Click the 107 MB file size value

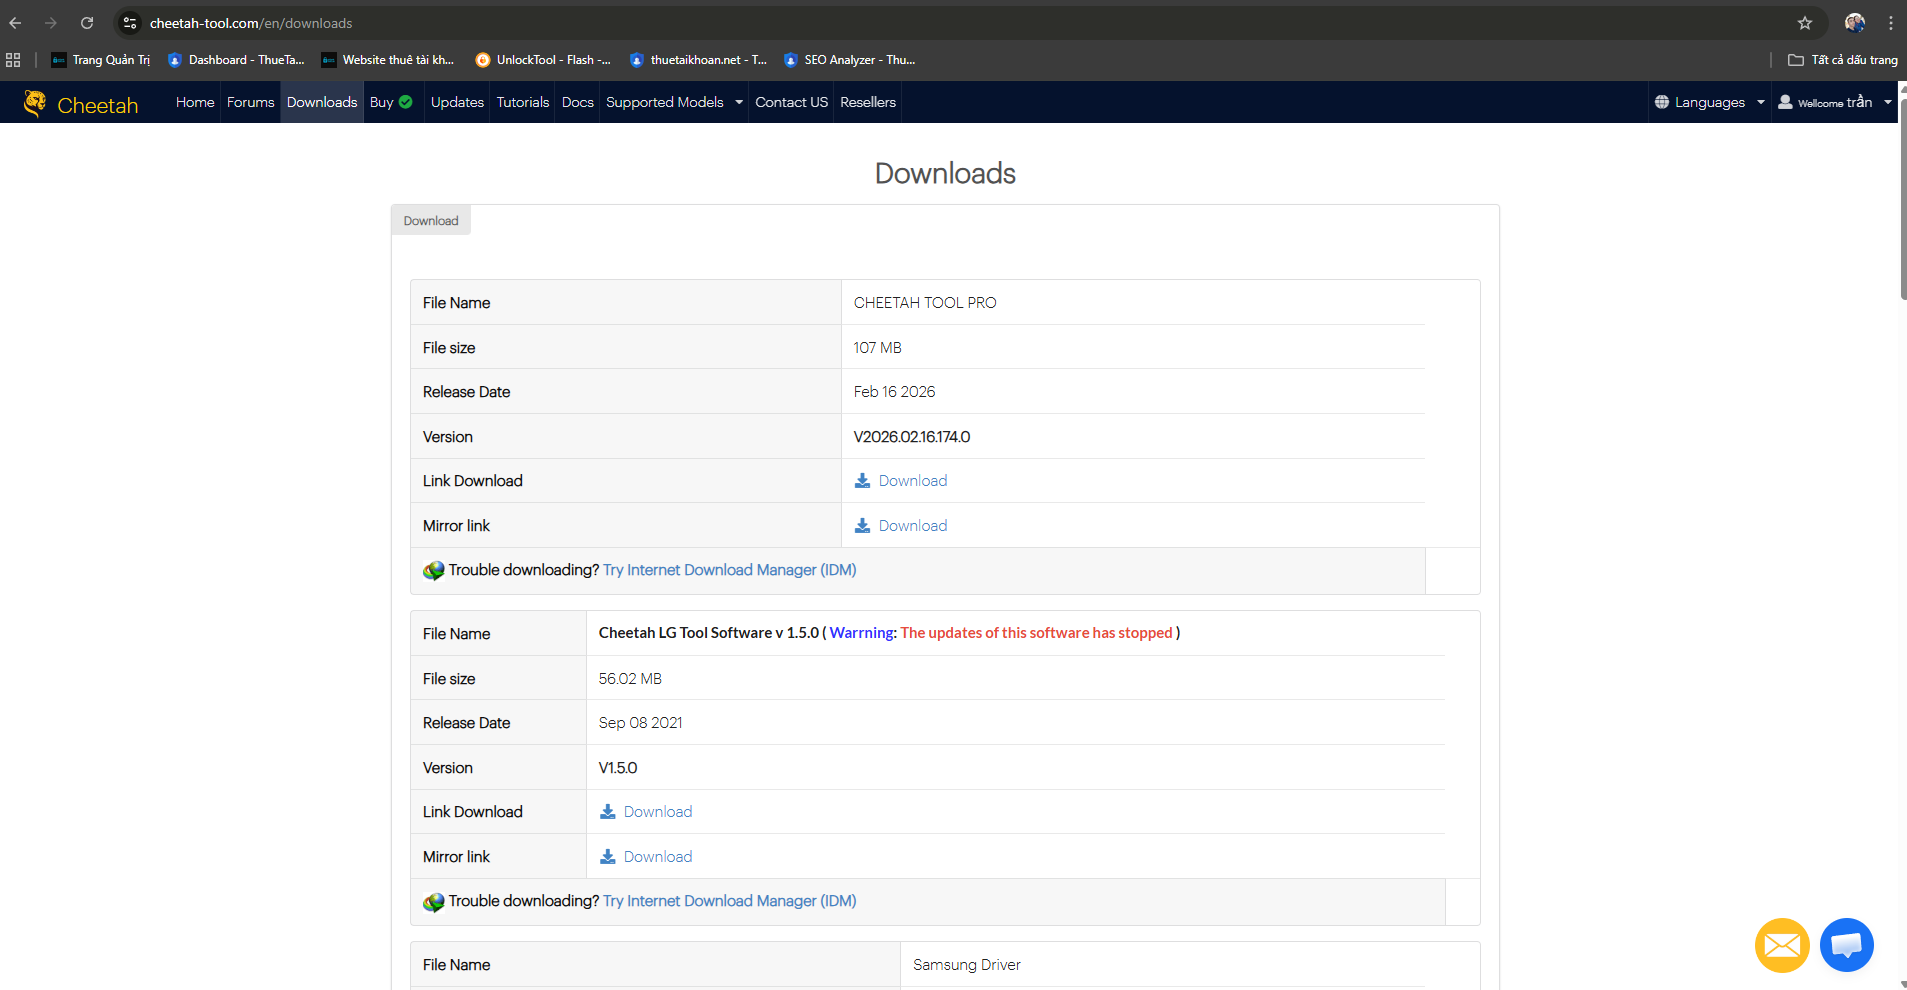click(878, 348)
